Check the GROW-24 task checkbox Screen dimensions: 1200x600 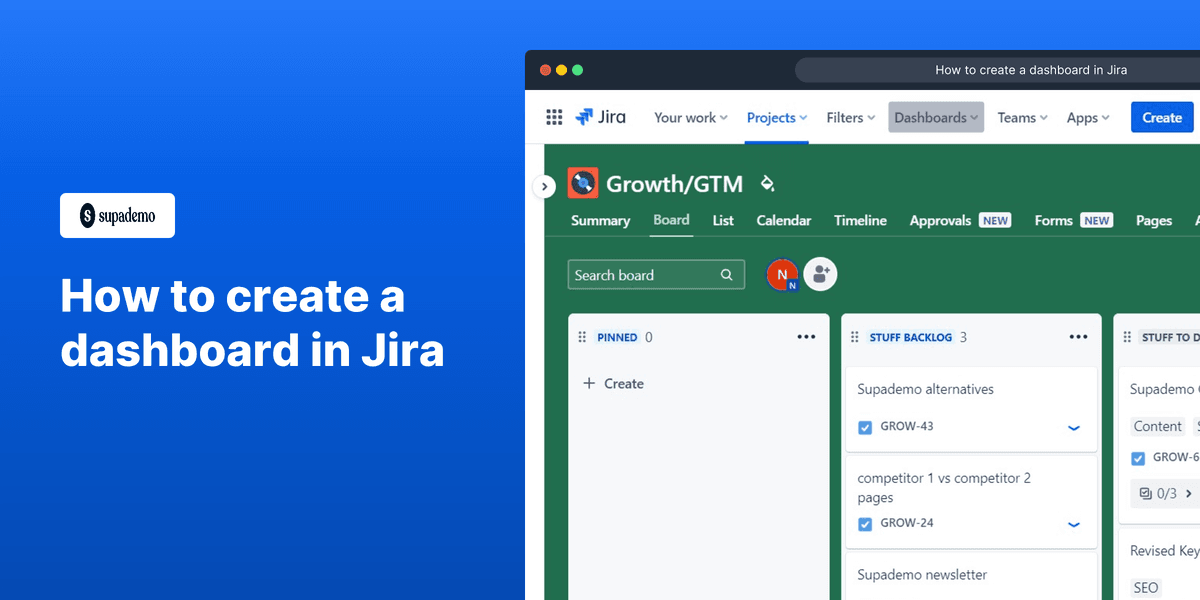865,523
